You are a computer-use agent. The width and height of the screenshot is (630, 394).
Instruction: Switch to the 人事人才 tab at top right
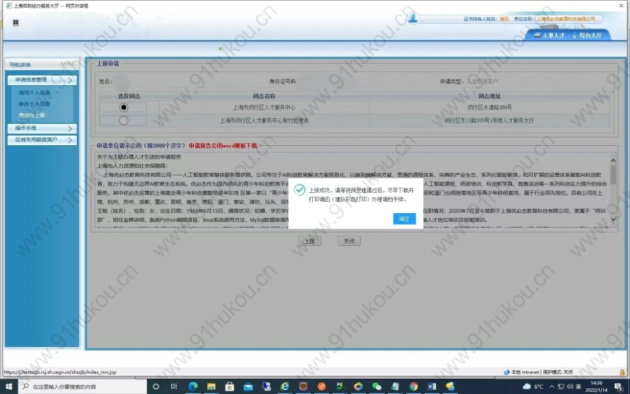tap(549, 35)
